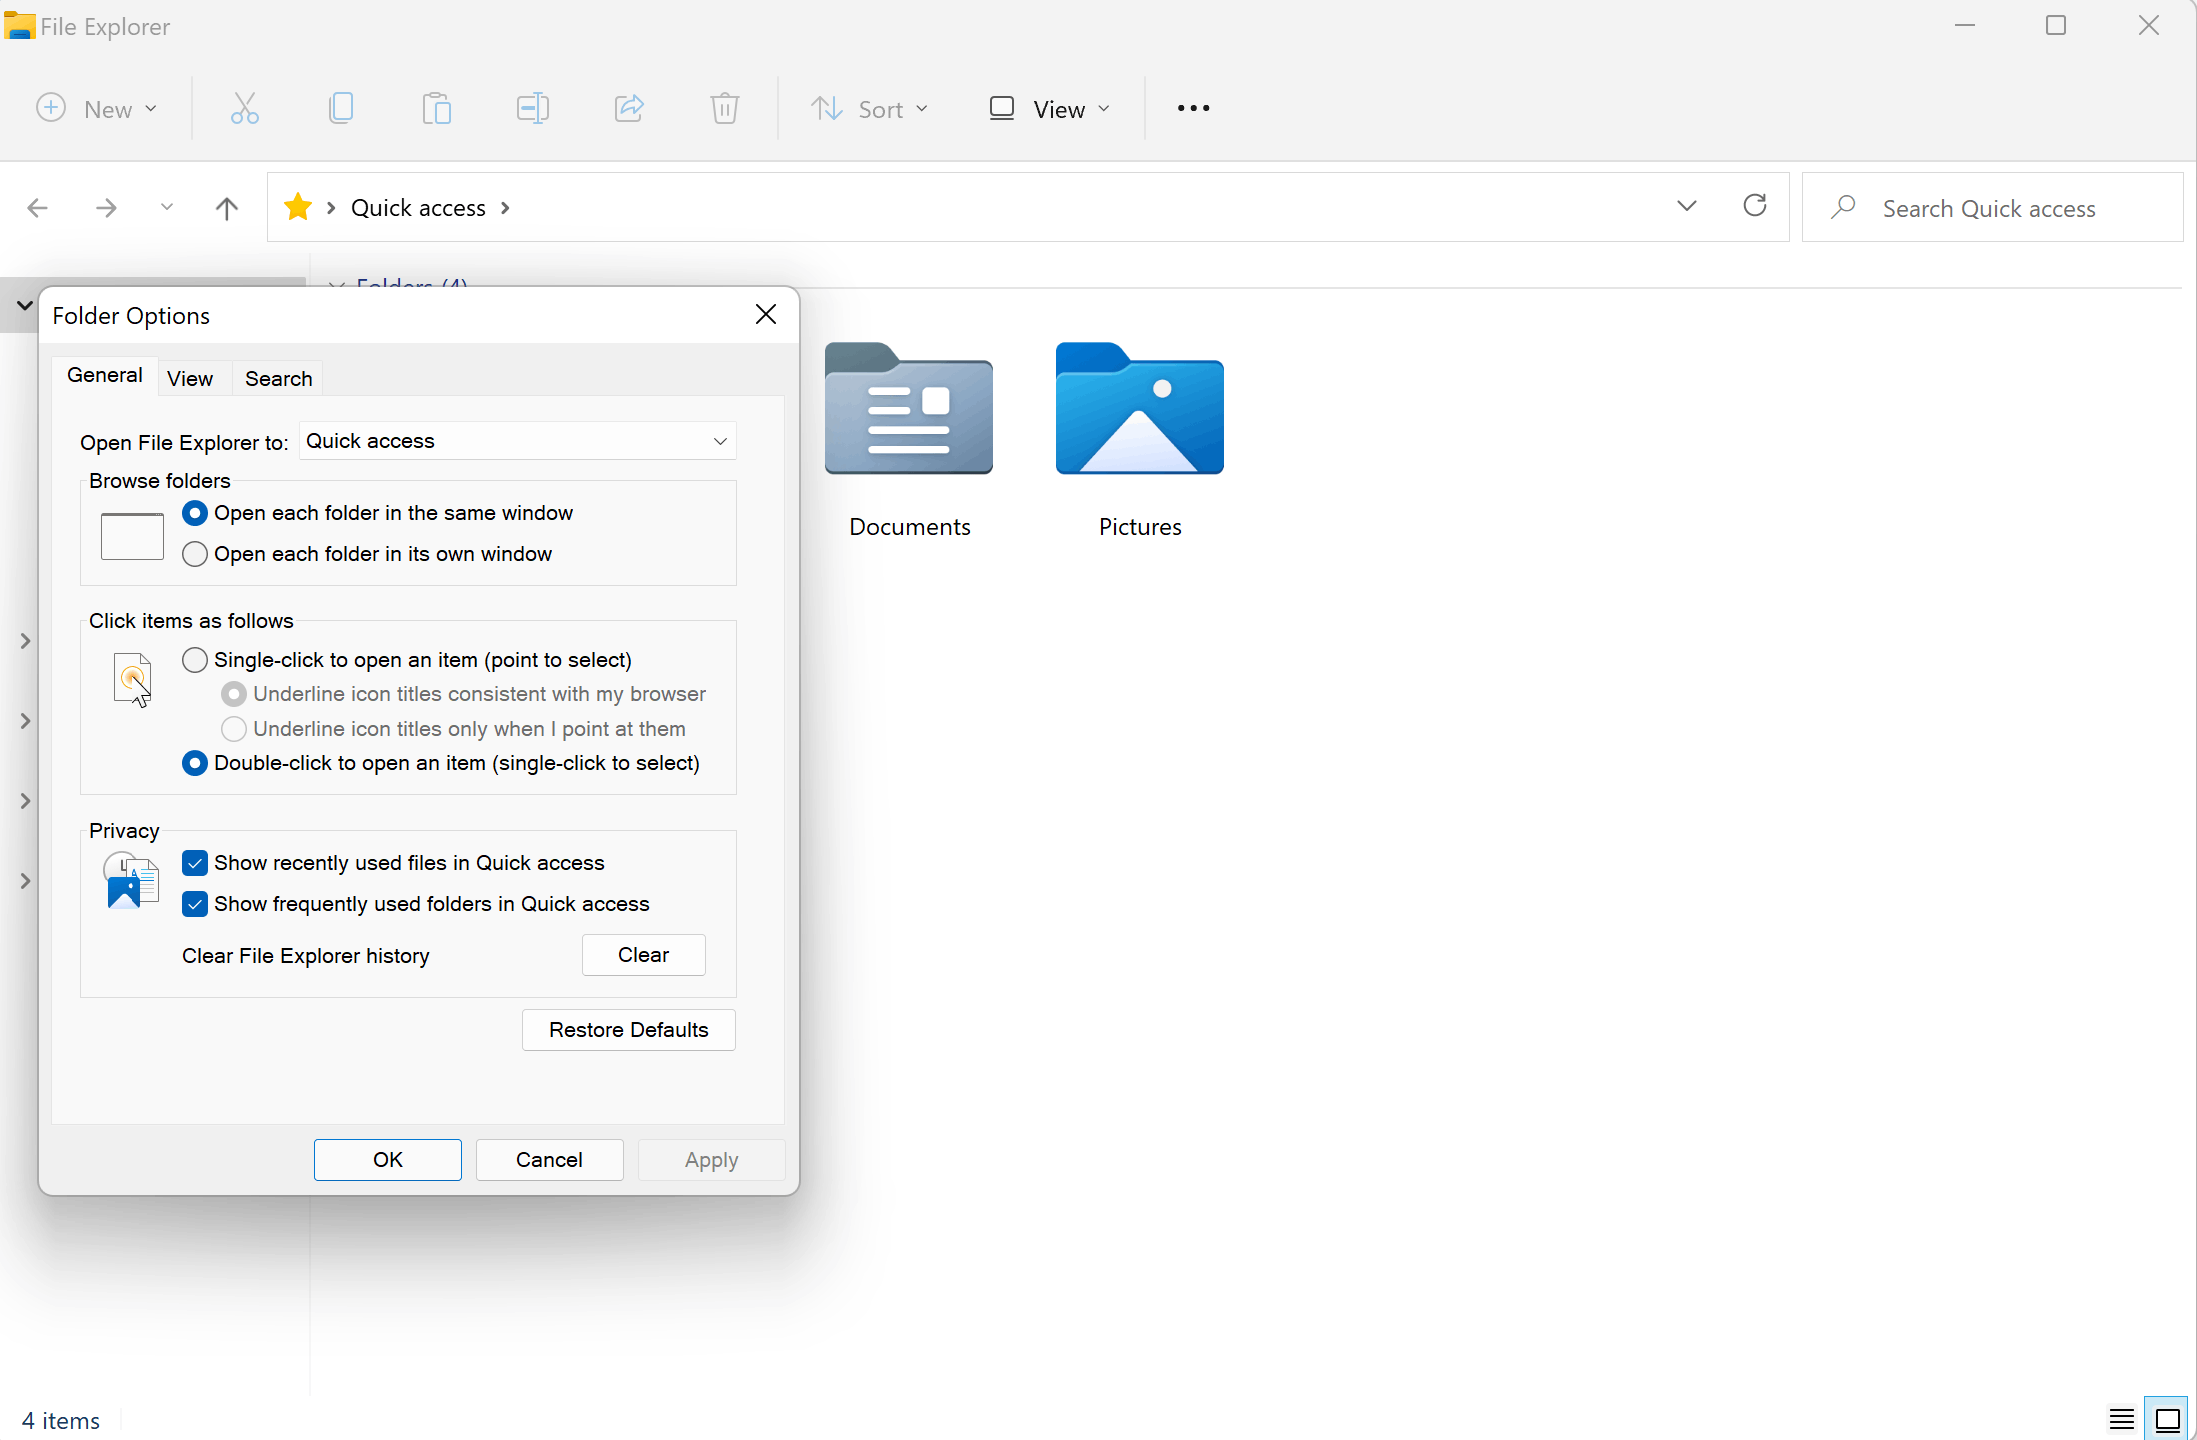
Task: Uncheck Show recently used files in Quick access
Action: [x=195, y=863]
